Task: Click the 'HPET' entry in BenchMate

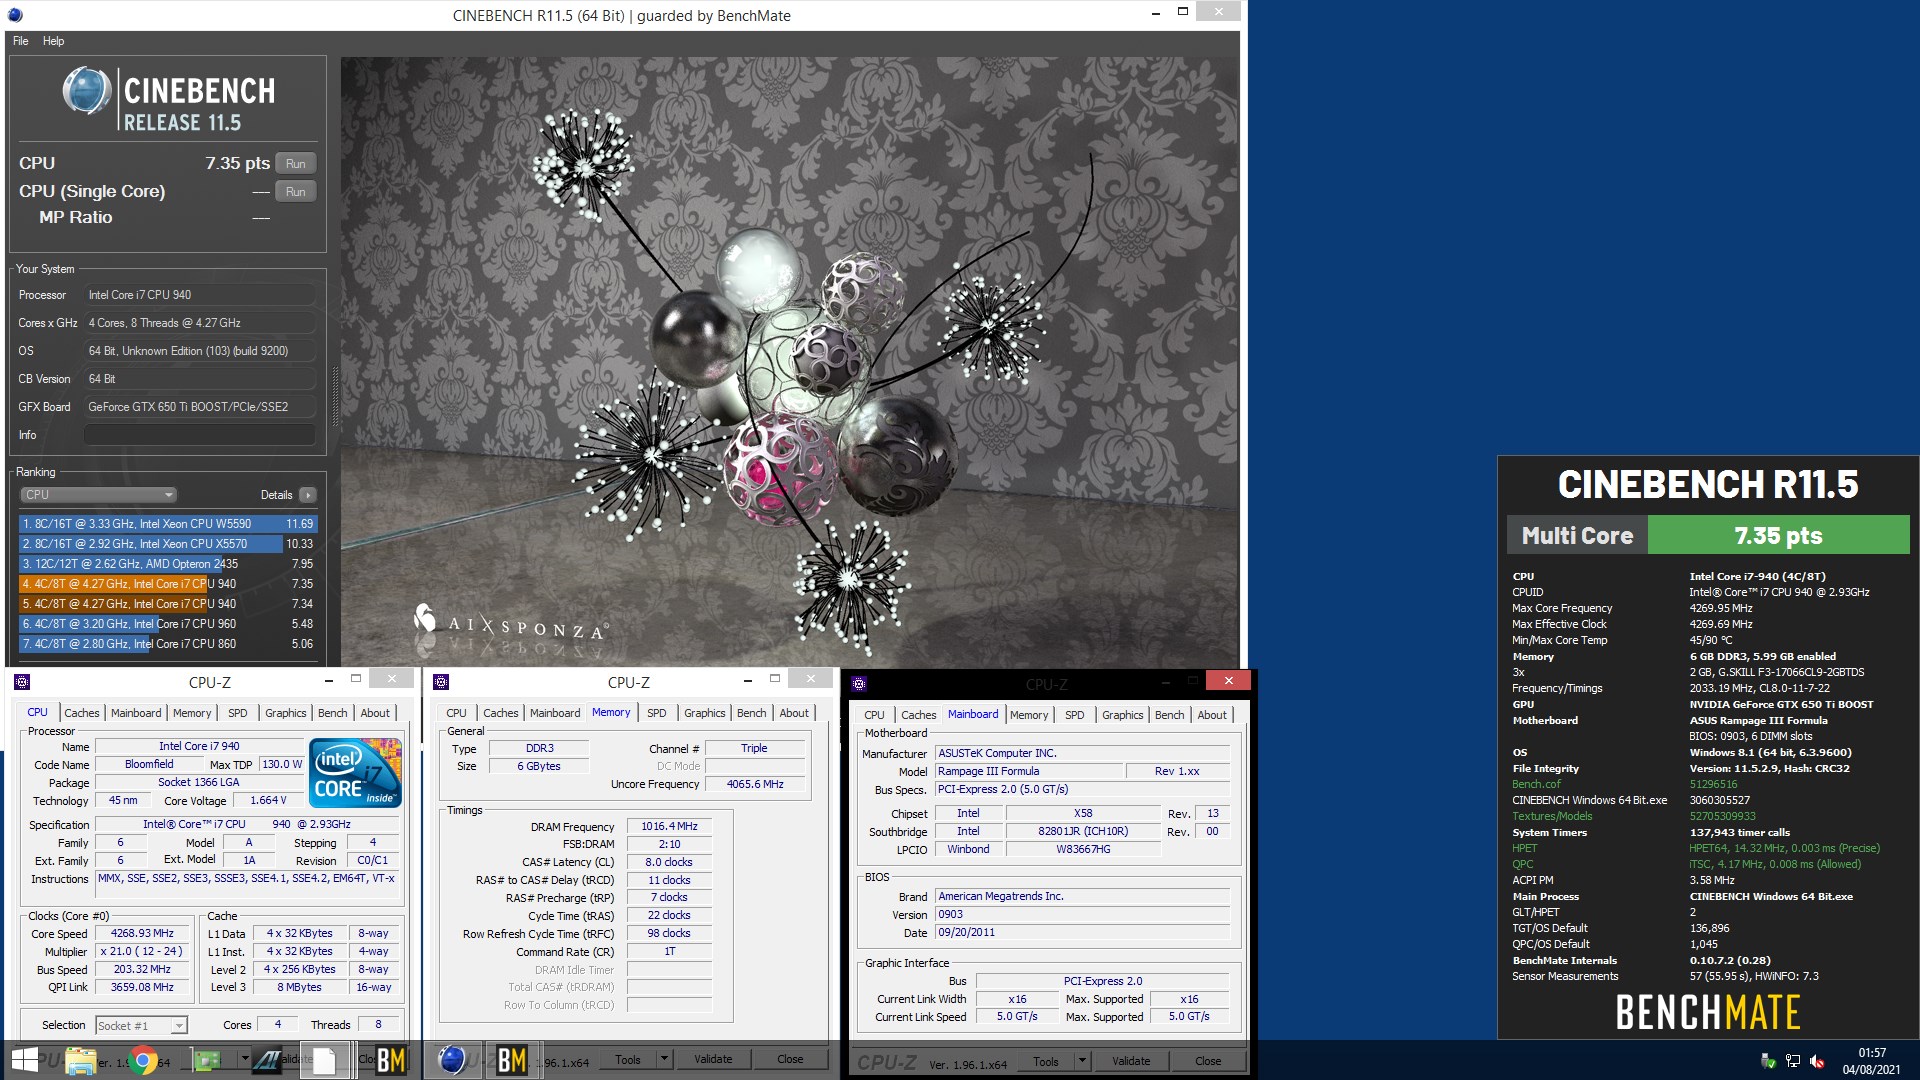Action: click(x=1525, y=848)
